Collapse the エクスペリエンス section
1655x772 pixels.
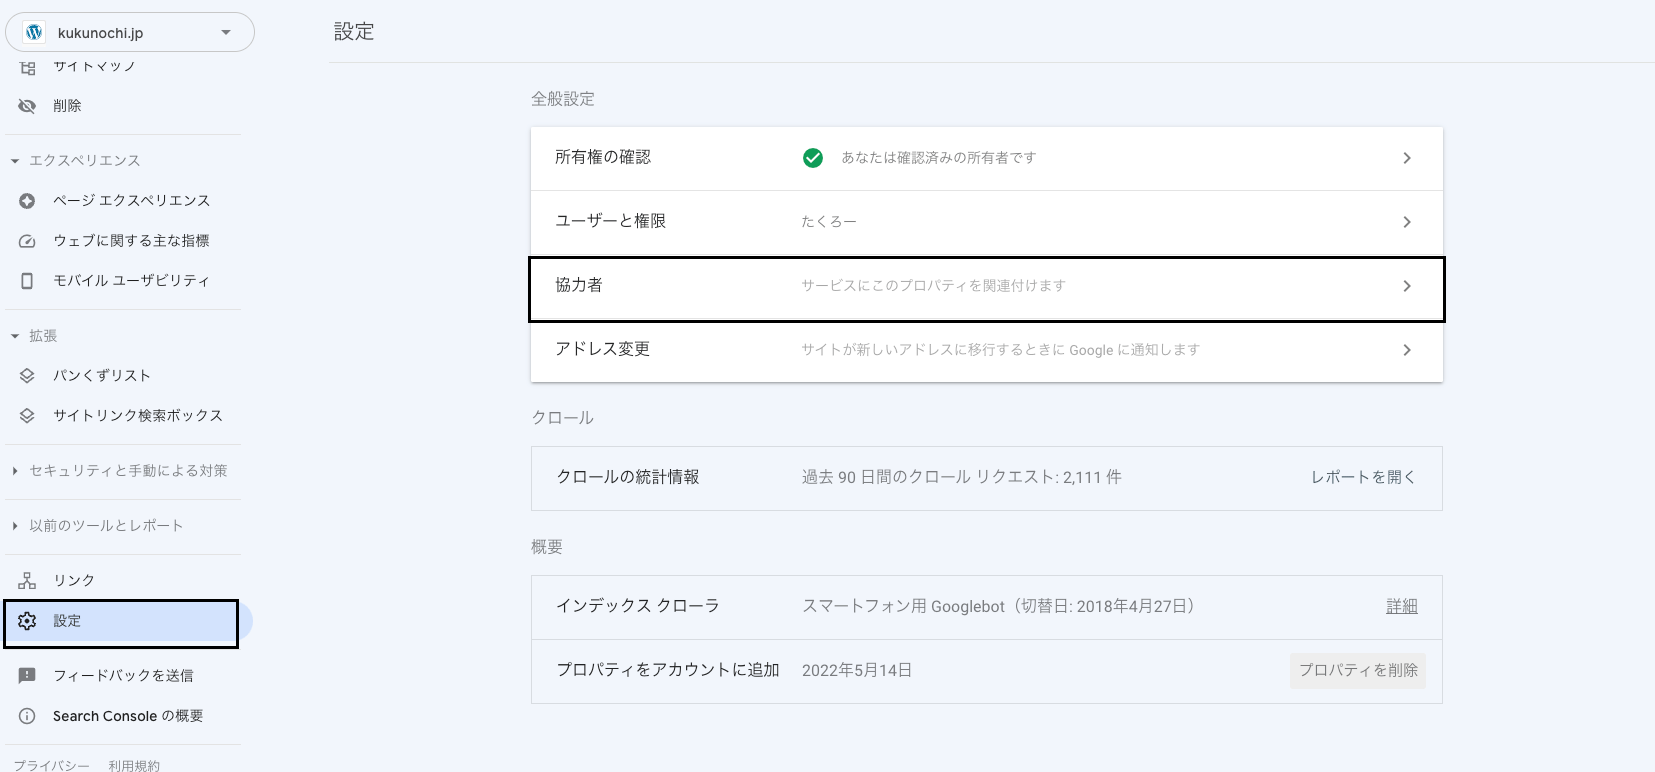coord(15,161)
